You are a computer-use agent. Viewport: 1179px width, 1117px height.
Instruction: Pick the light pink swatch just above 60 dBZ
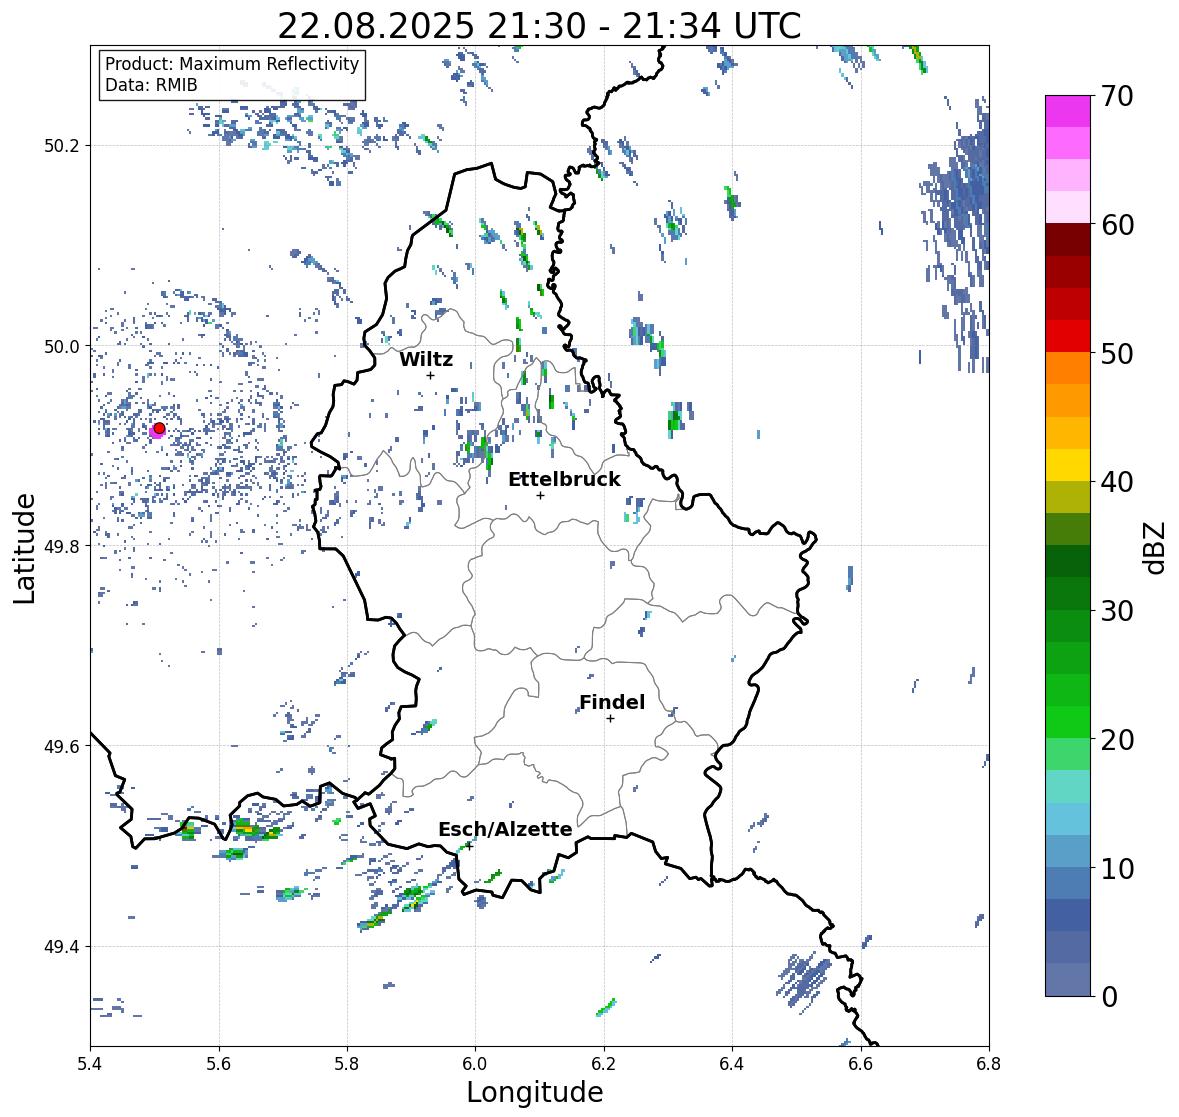click(x=1068, y=207)
